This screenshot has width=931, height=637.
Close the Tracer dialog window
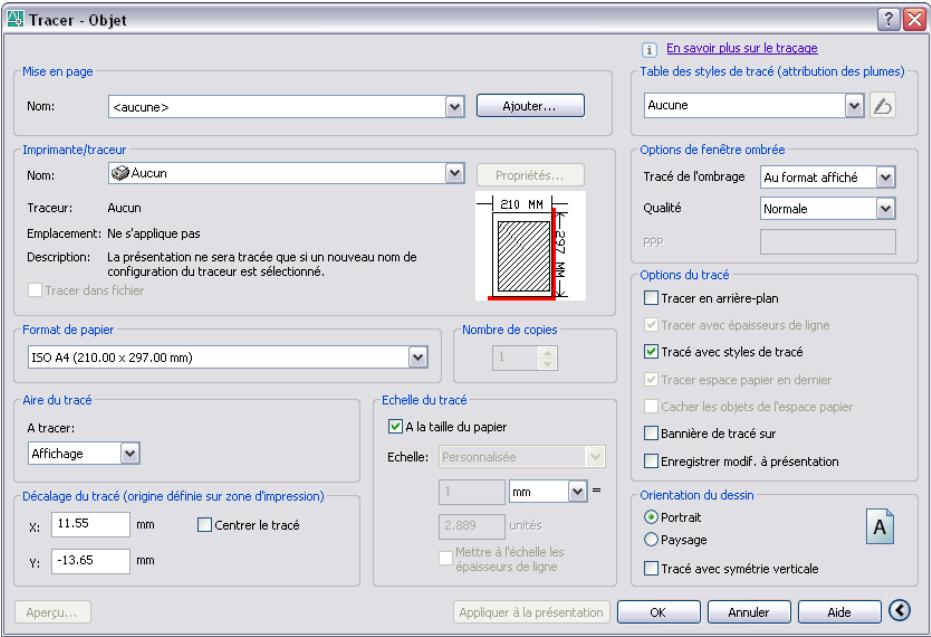coord(914,20)
